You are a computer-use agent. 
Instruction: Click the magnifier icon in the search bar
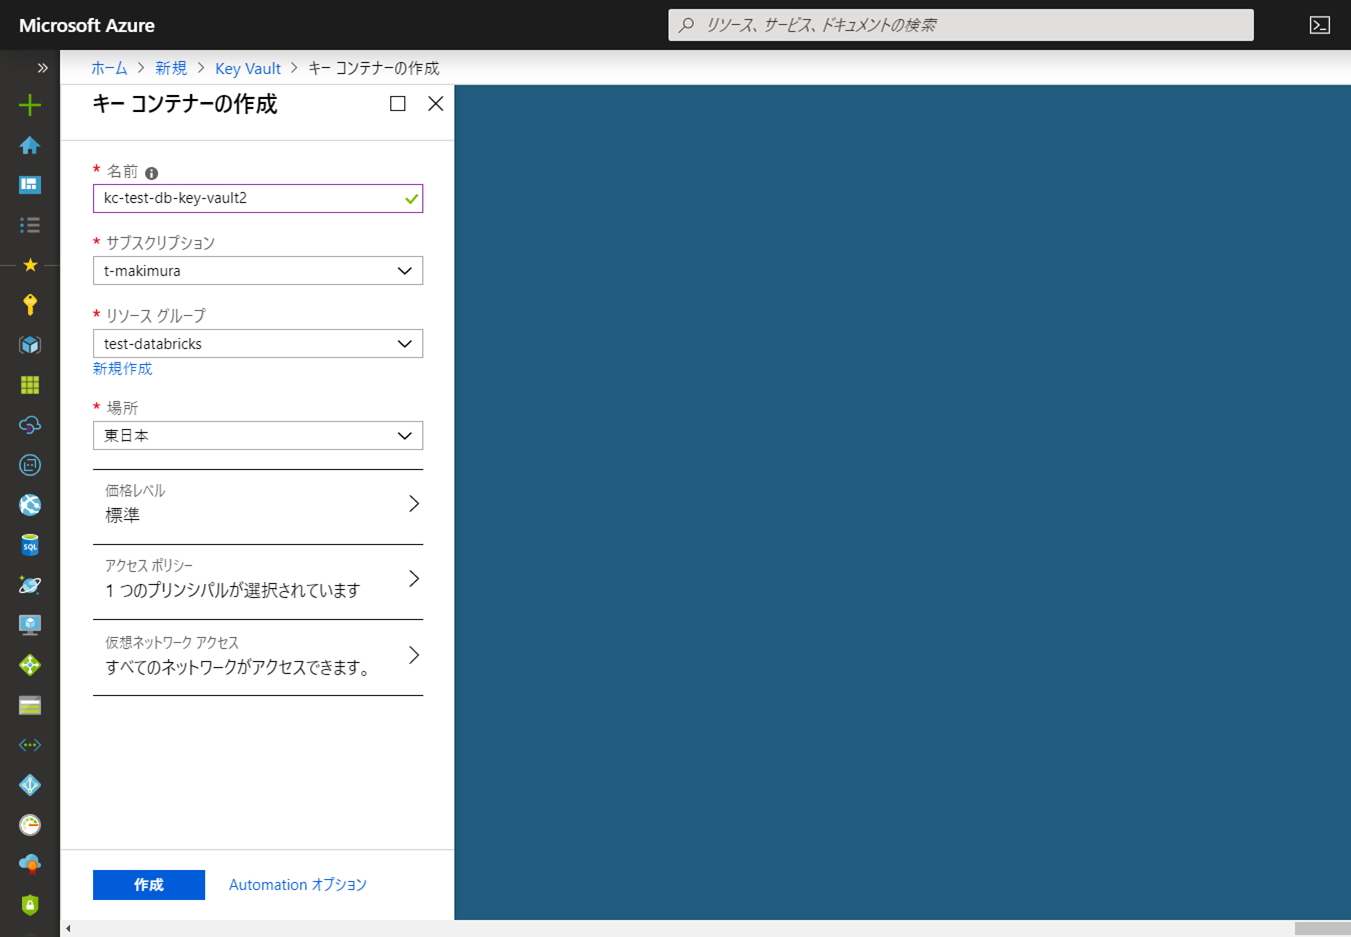point(686,25)
